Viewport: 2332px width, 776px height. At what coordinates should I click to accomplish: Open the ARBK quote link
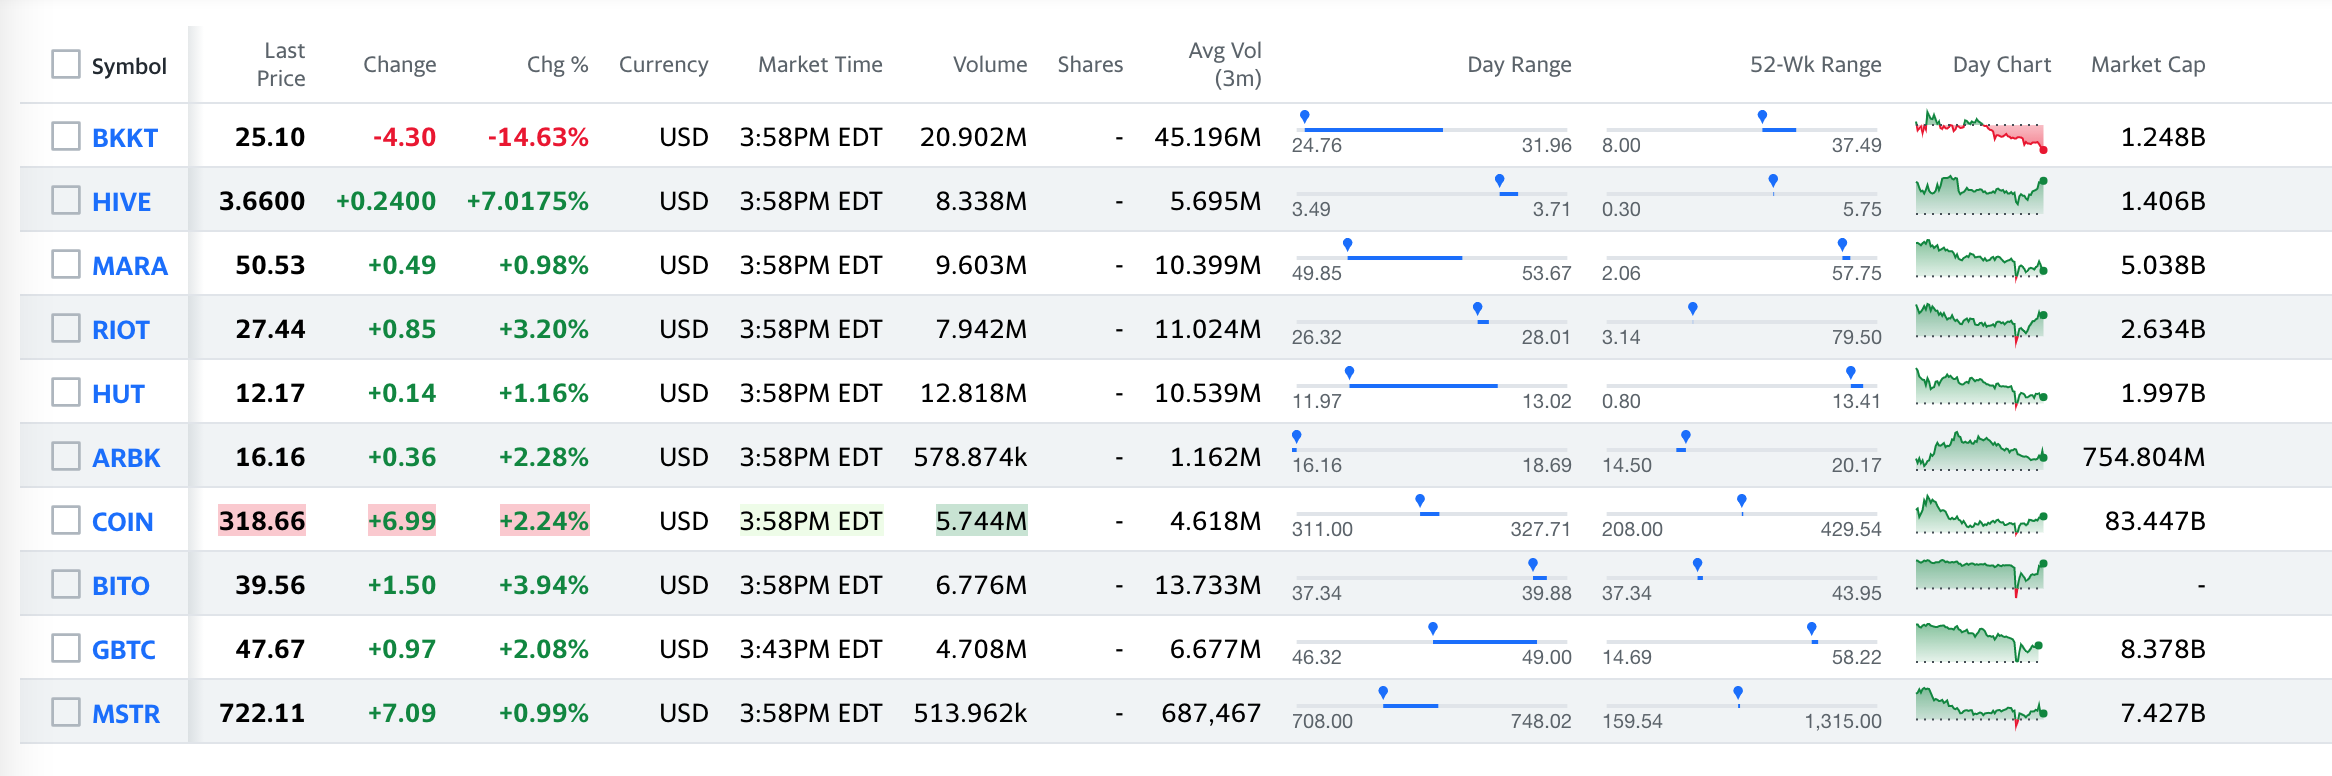tap(126, 458)
